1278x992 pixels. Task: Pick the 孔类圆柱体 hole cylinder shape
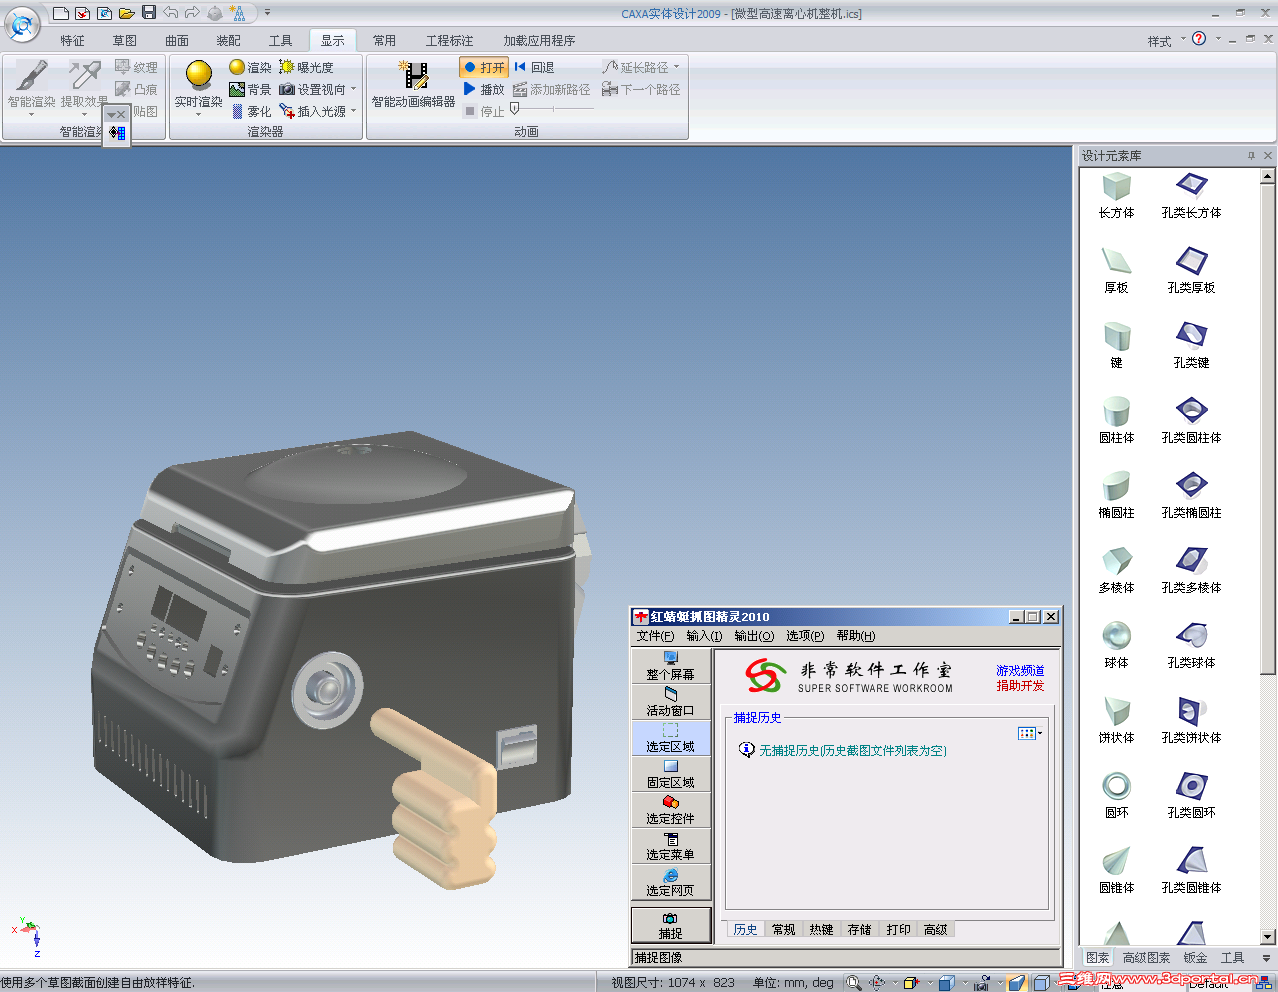1191,411
